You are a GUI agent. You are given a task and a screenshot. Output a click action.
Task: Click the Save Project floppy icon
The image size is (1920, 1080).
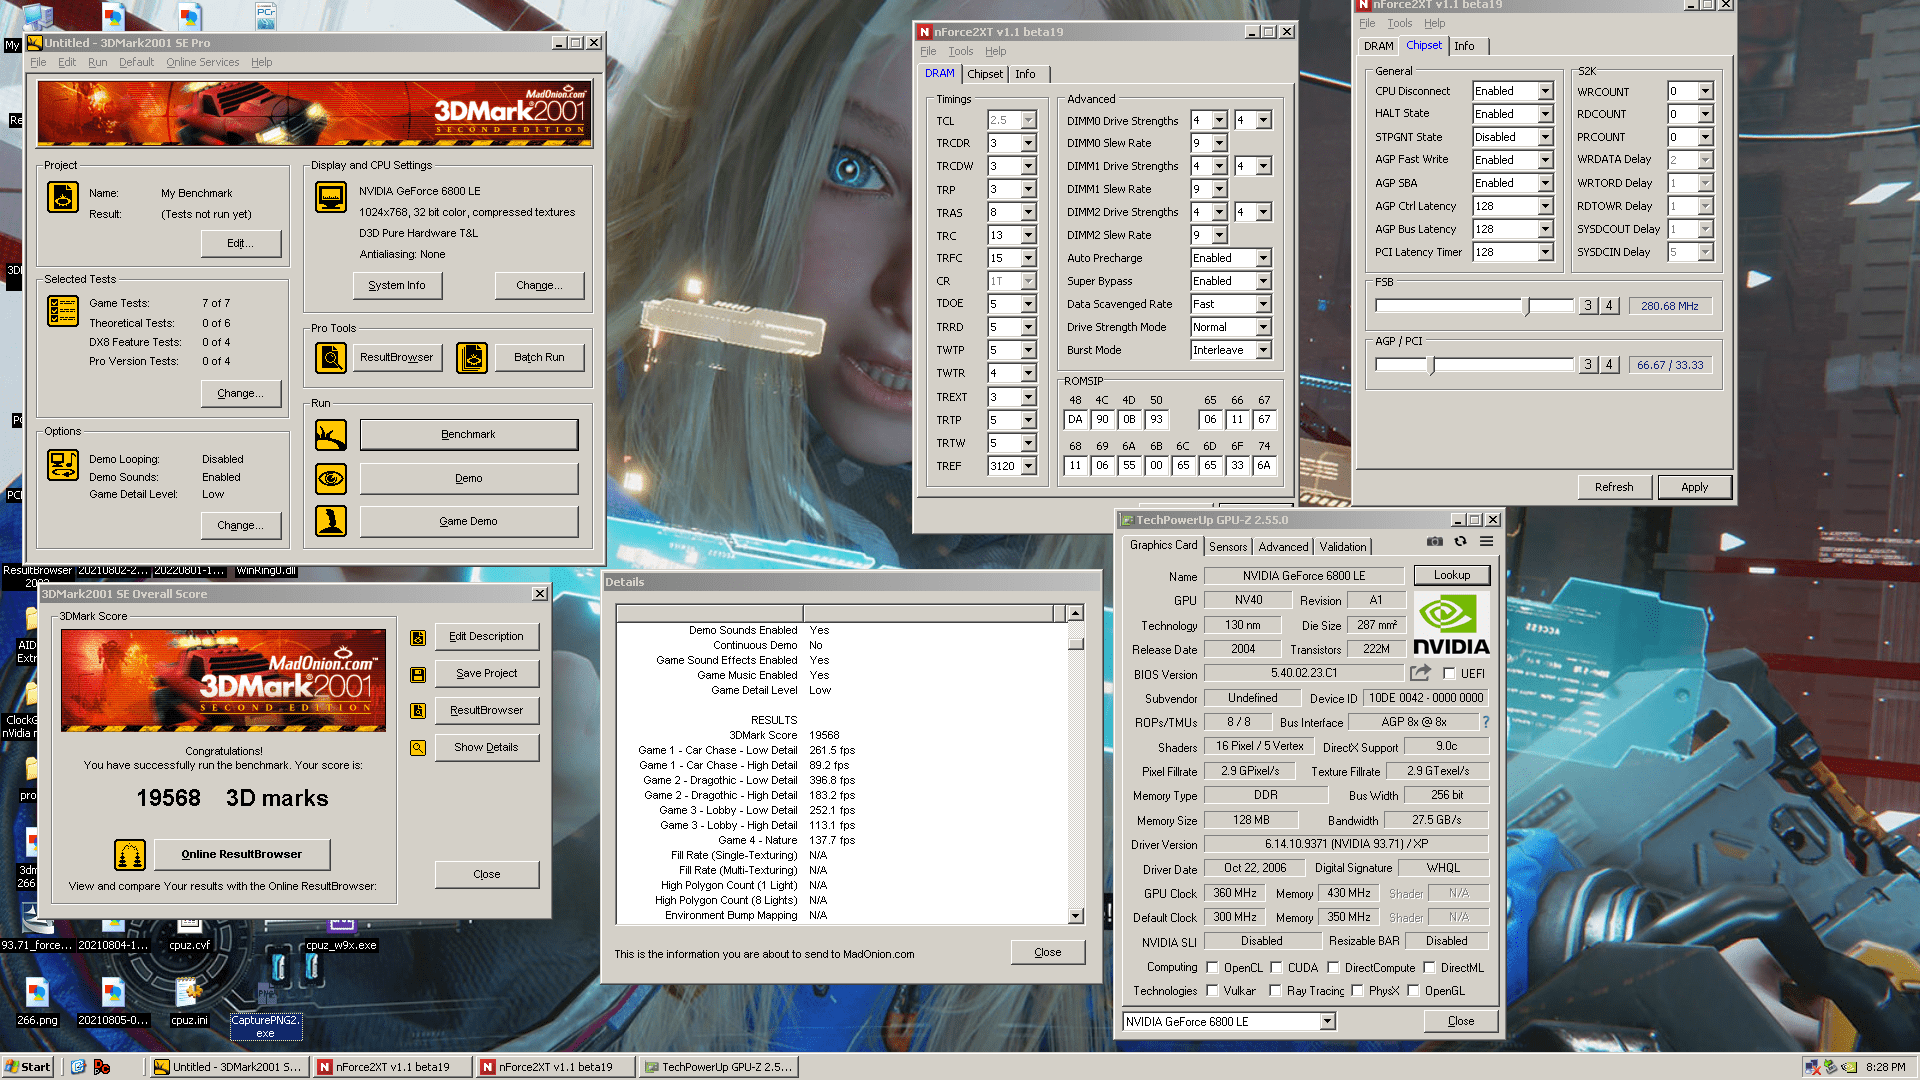tap(418, 674)
